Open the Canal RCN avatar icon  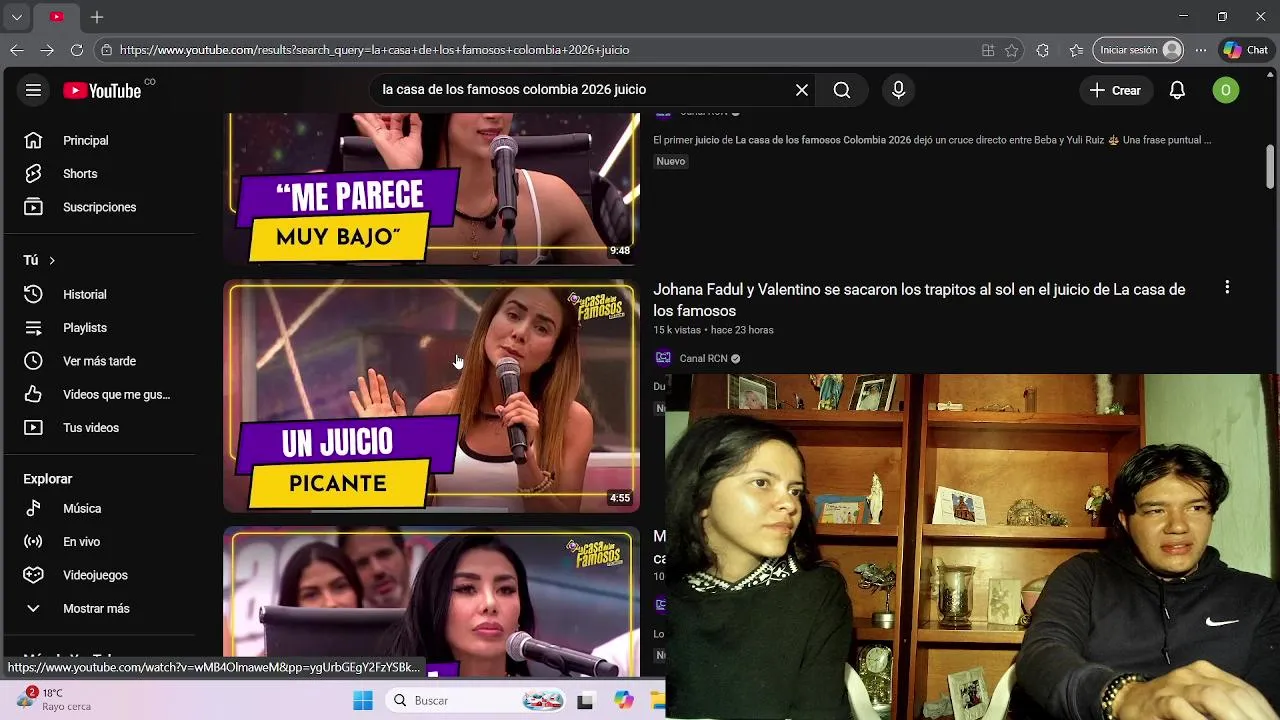(x=663, y=358)
